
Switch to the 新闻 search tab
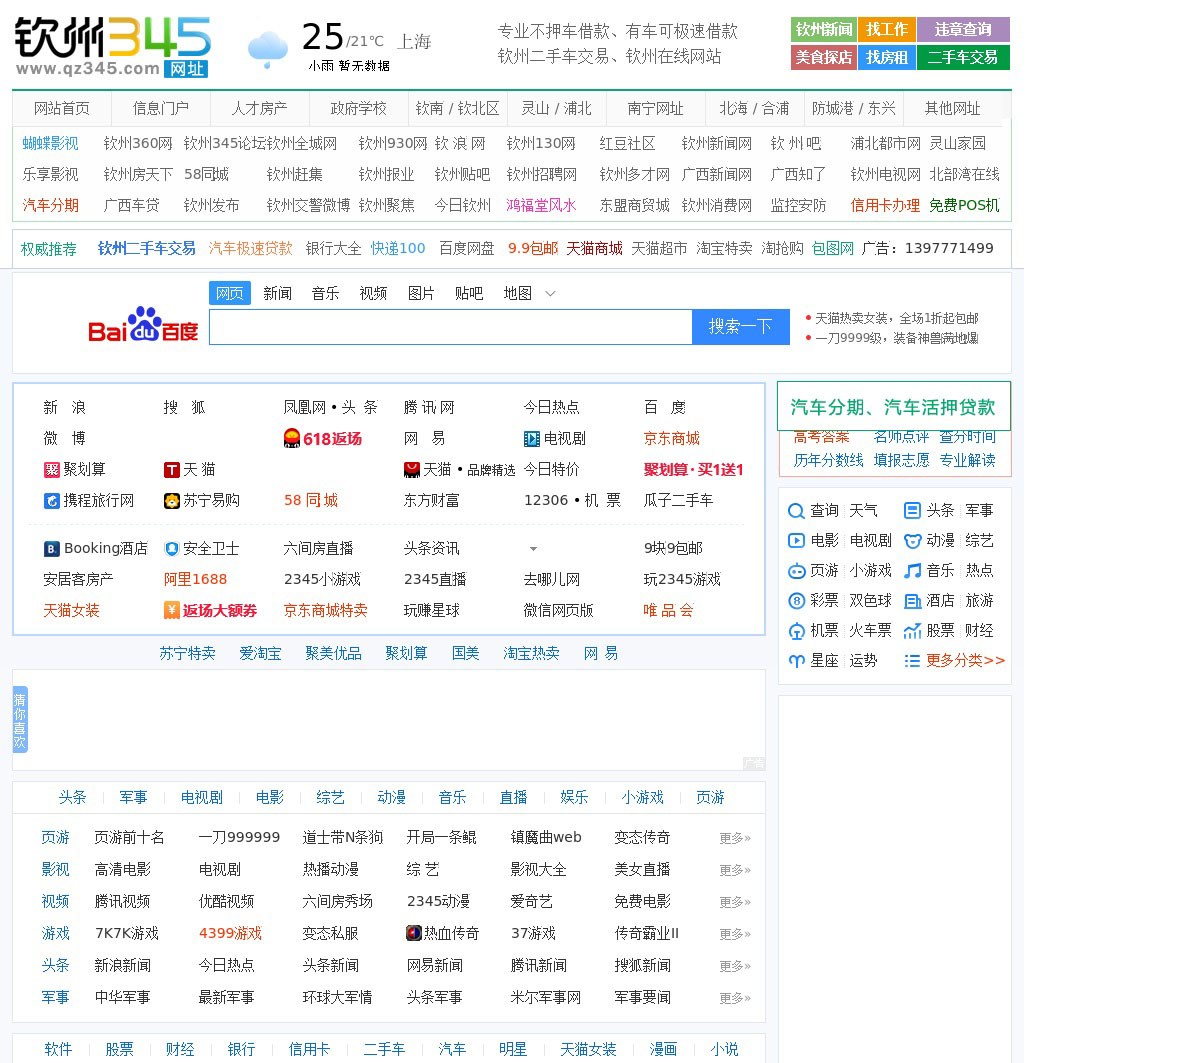277,294
